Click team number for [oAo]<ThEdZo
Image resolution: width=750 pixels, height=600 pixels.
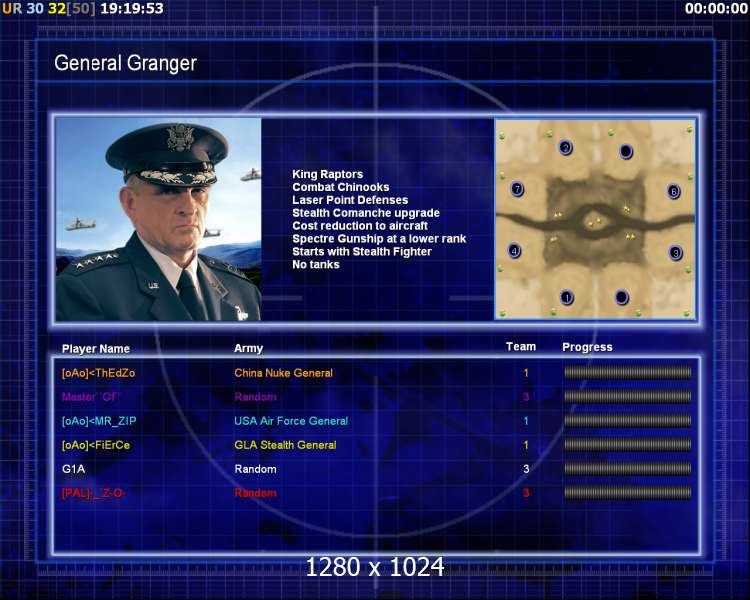point(526,373)
